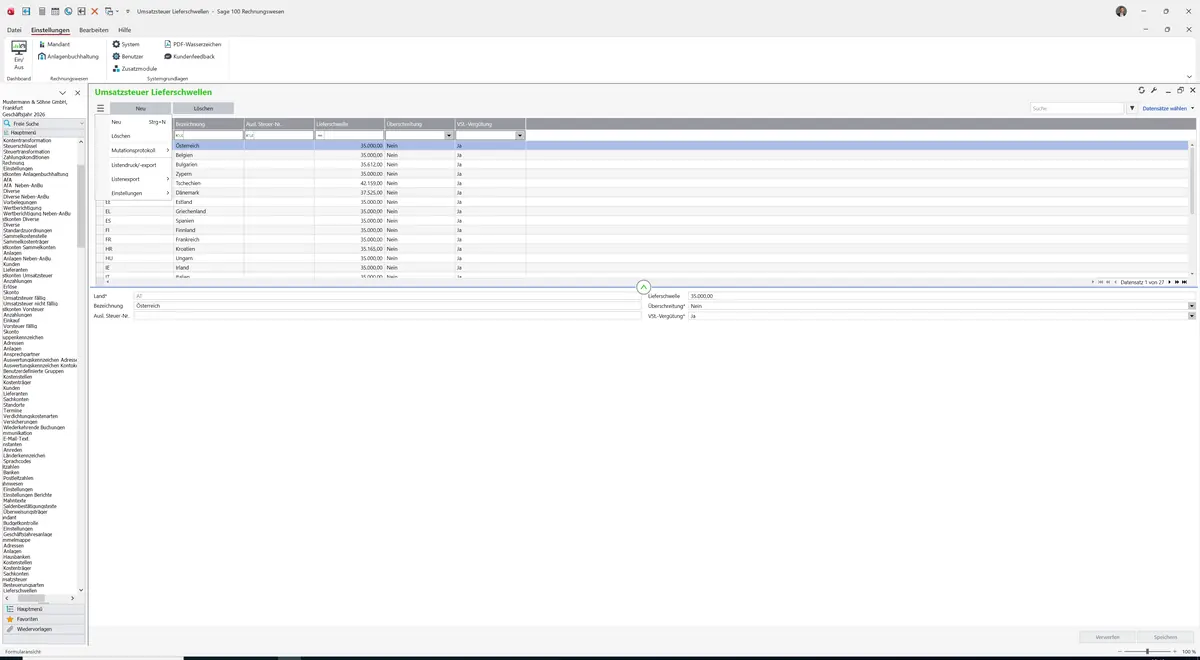The height and width of the screenshot is (660, 1200).
Task: Click the filter funnel icon next to Suche
Action: pos(1132,108)
